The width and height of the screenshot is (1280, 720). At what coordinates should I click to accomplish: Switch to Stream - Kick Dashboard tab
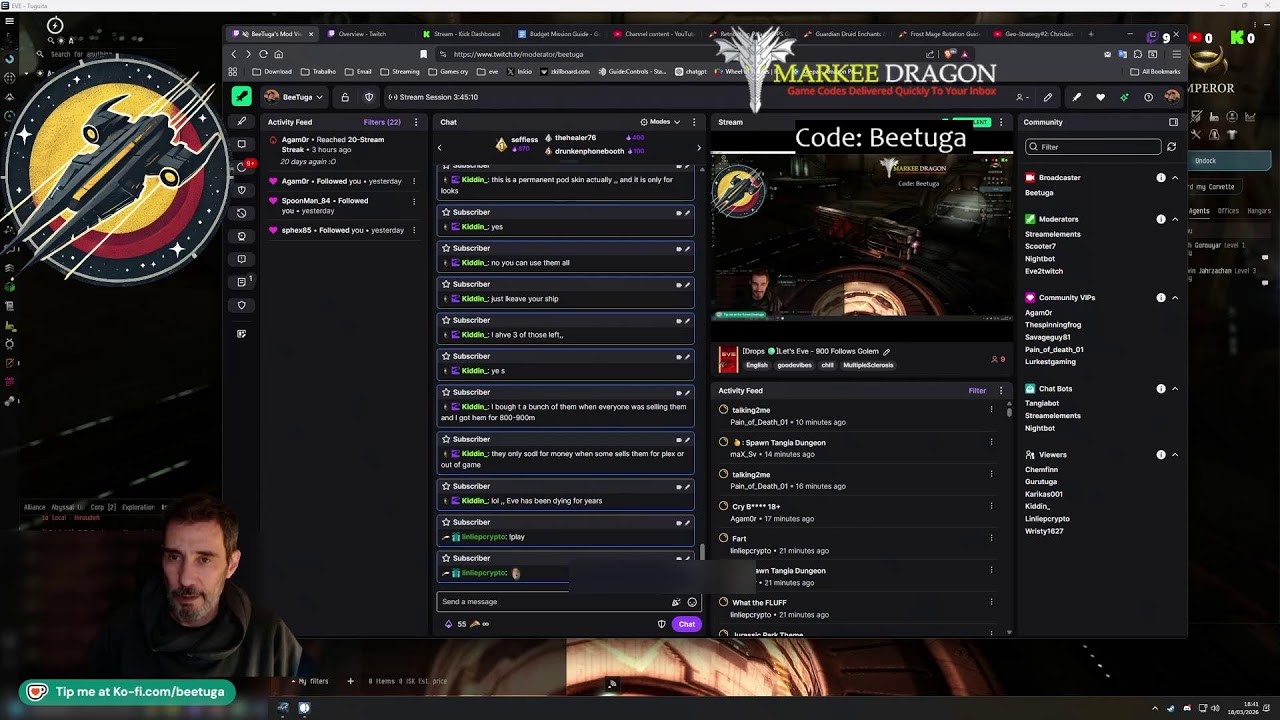466,34
